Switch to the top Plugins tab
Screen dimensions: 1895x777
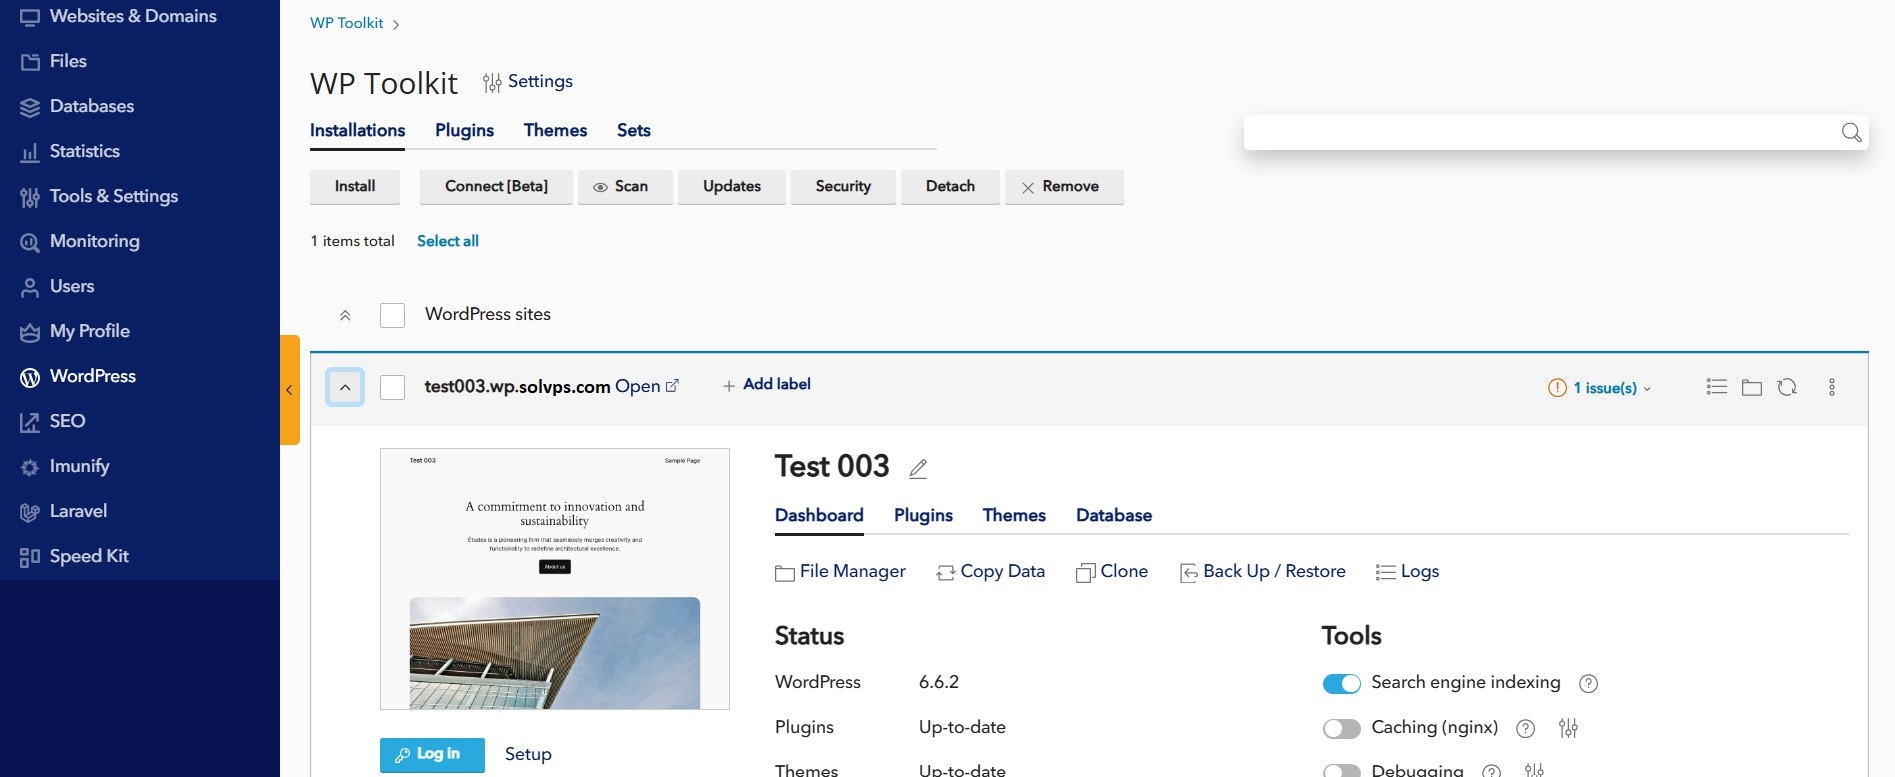click(x=464, y=130)
